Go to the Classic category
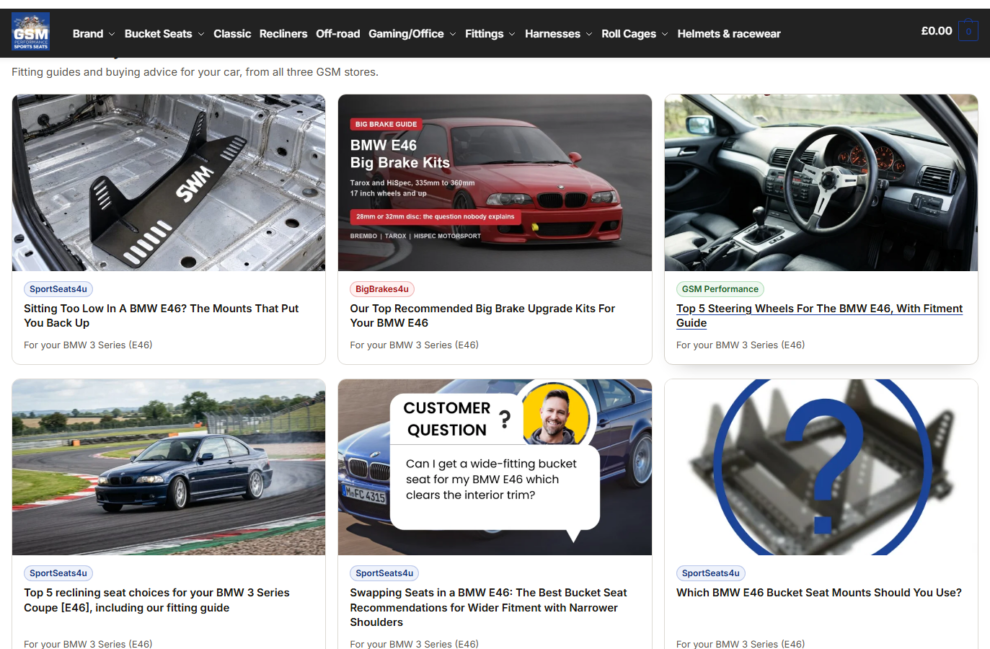Image resolution: width=990 pixels, height=649 pixels. (232, 34)
